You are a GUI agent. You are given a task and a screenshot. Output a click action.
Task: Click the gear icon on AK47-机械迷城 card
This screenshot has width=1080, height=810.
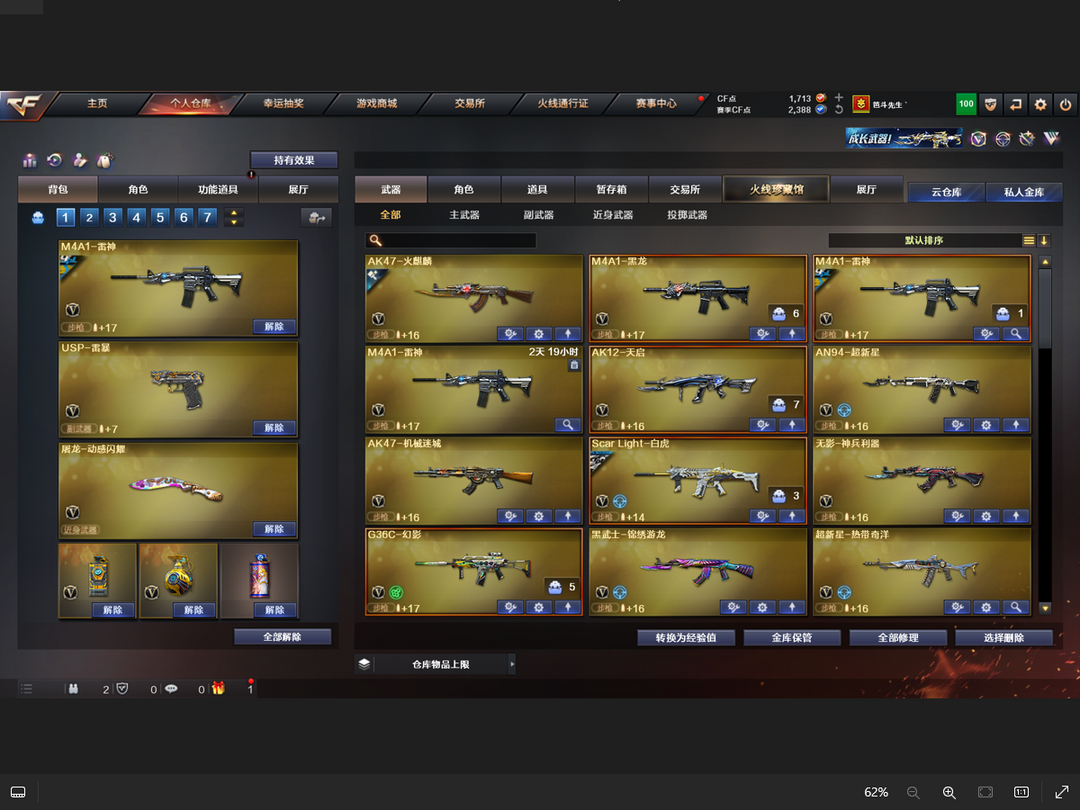coord(539,516)
